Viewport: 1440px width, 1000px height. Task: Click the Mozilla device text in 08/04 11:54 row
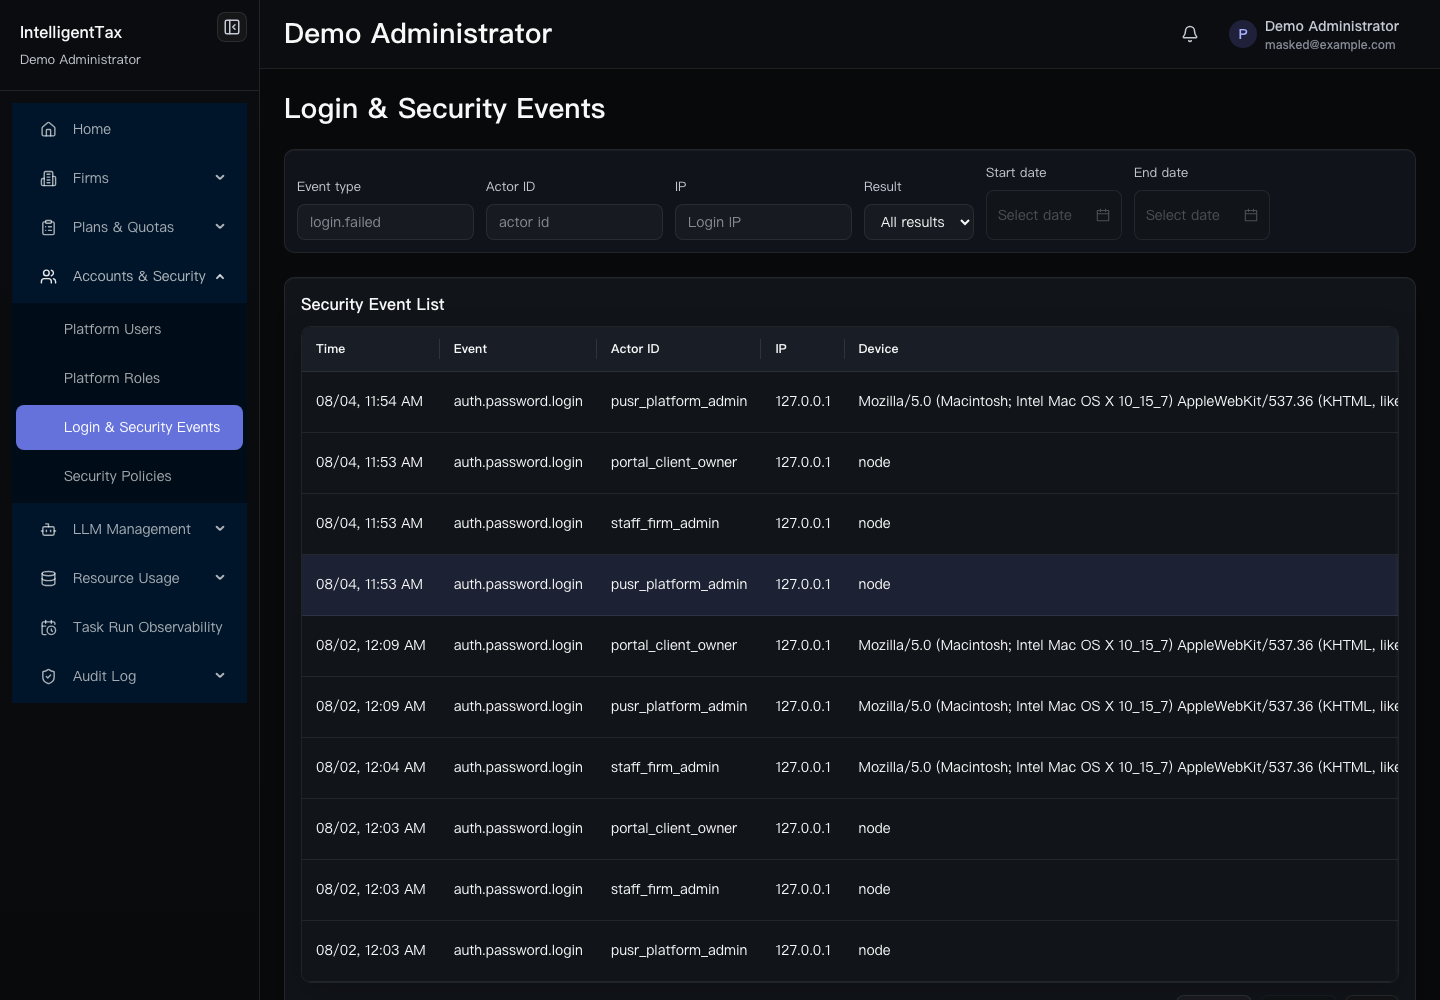[1128, 401]
